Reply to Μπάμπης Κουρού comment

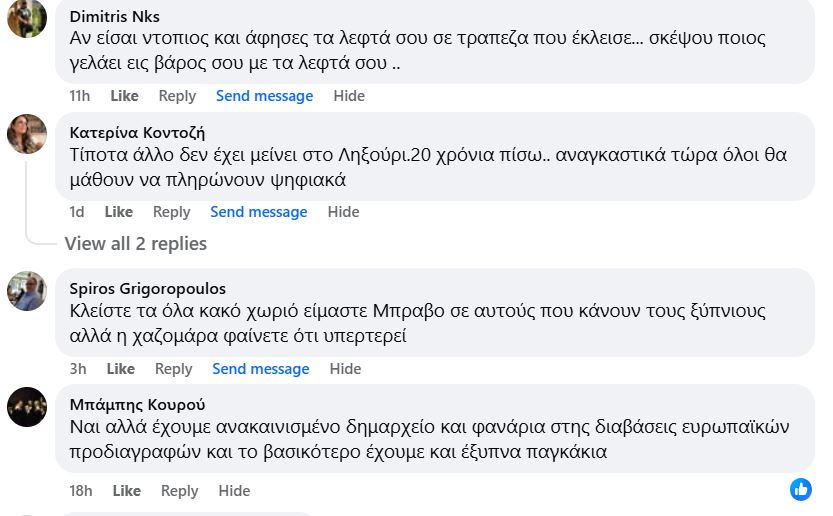click(x=179, y=491)
